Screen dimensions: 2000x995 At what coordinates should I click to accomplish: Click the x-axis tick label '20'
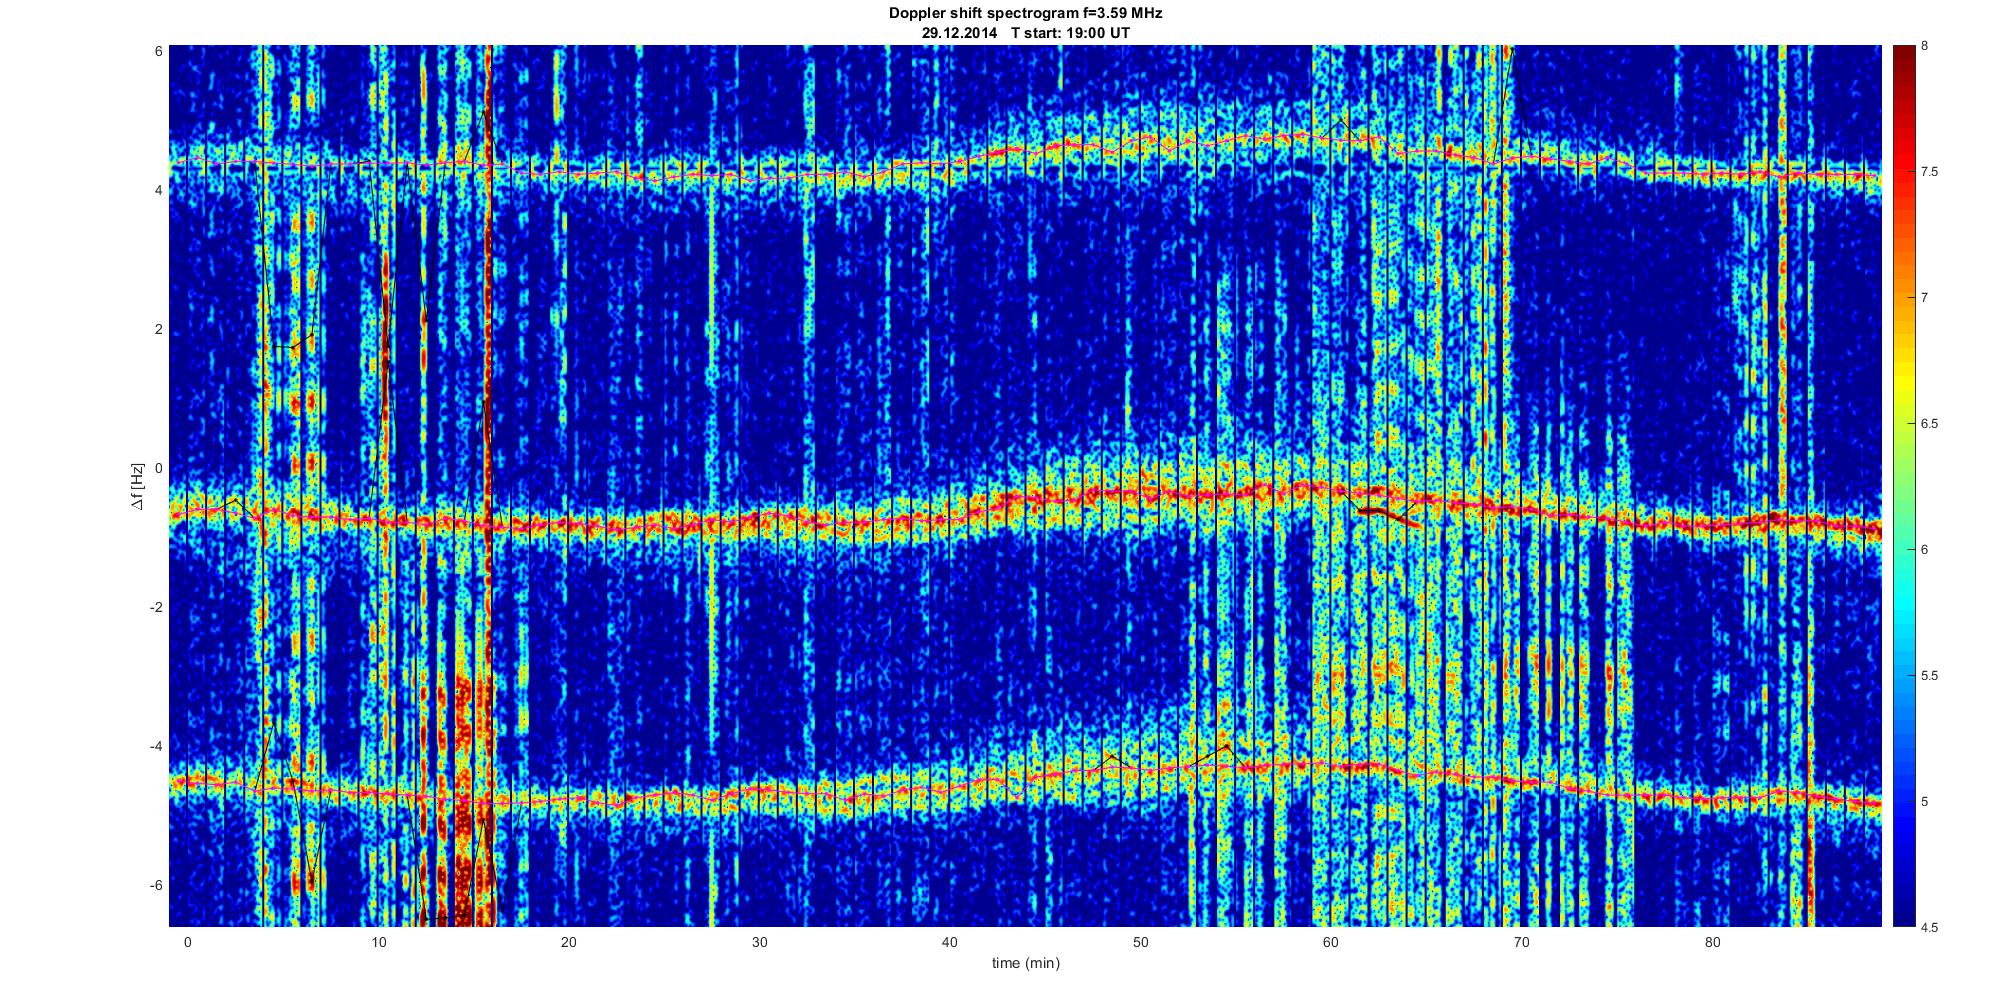coord(569,942)
